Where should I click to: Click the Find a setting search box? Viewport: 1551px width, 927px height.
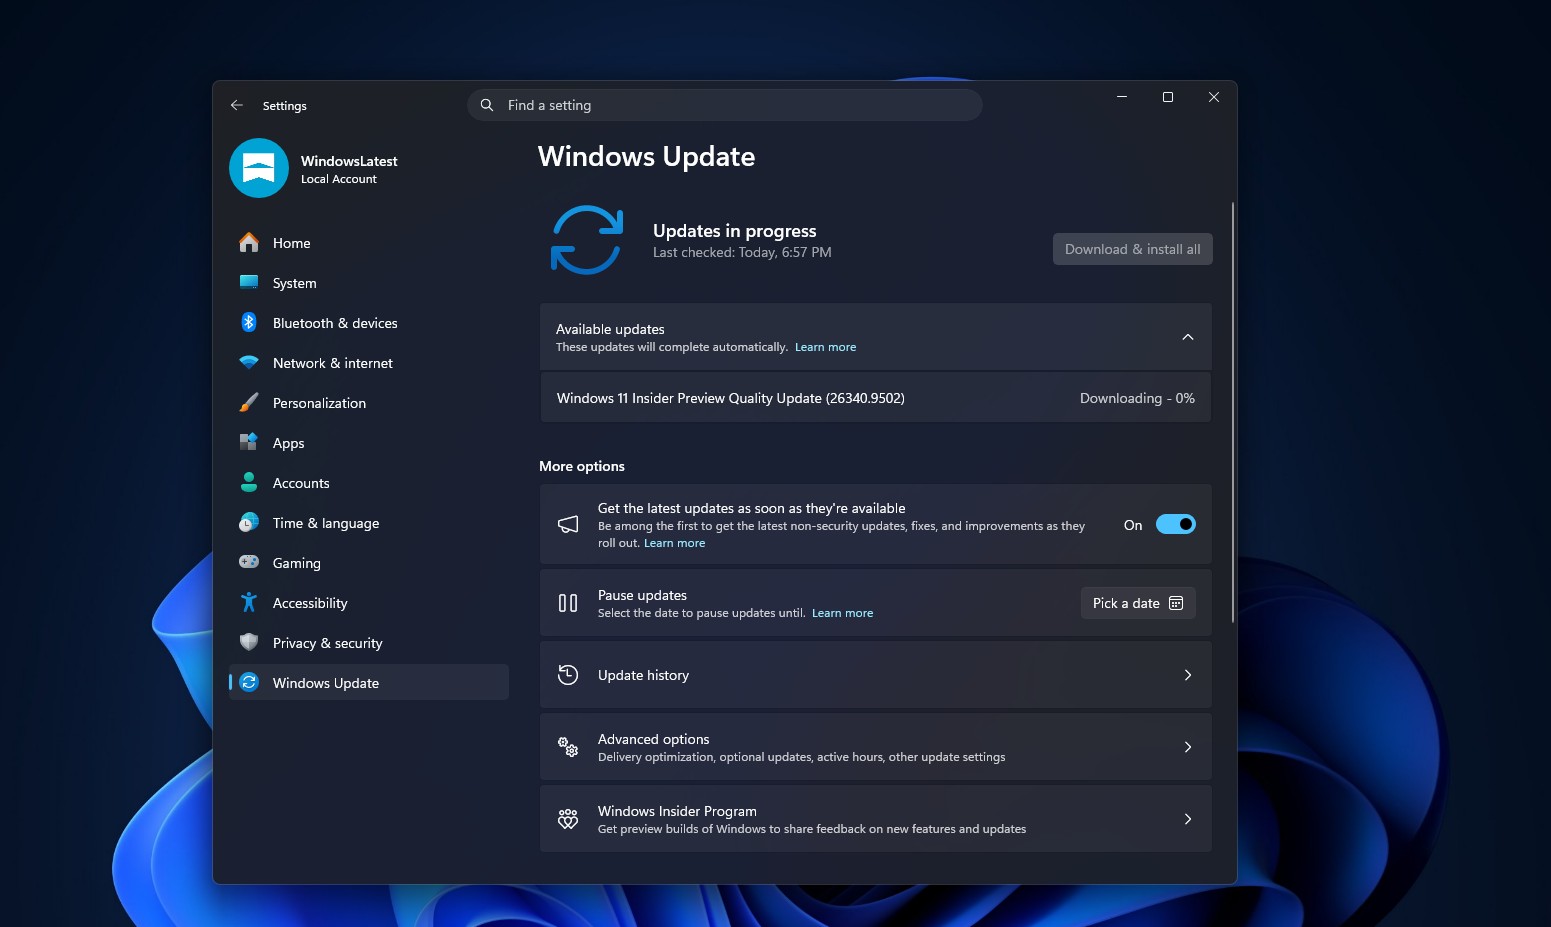725,105
